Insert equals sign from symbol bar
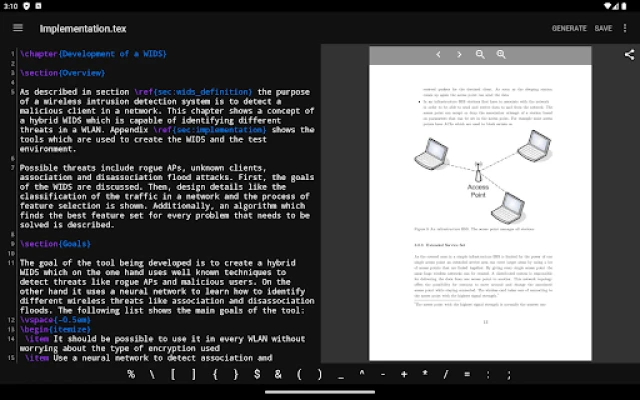The width and height of the screenshot is (640, 400). [x=467, y=374]
